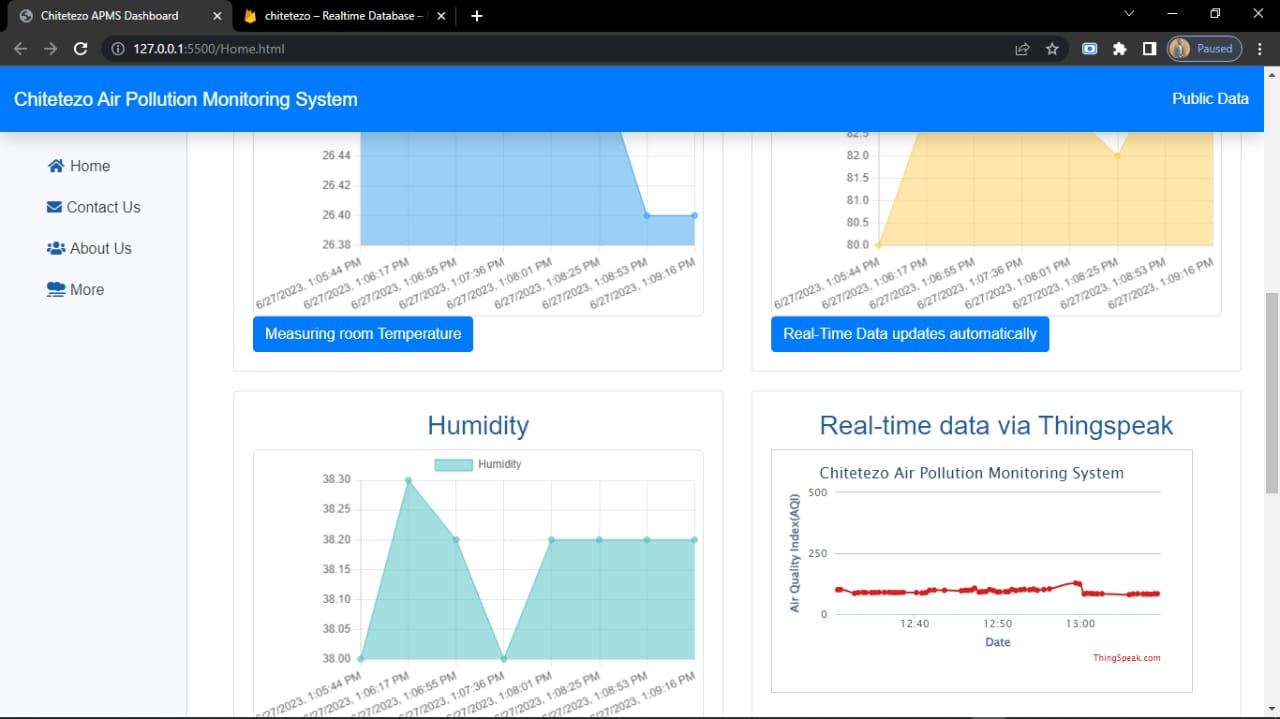Screen dimensions: 1280x719
Task: Open the browser side panel icon
Action: [1150, 48]
